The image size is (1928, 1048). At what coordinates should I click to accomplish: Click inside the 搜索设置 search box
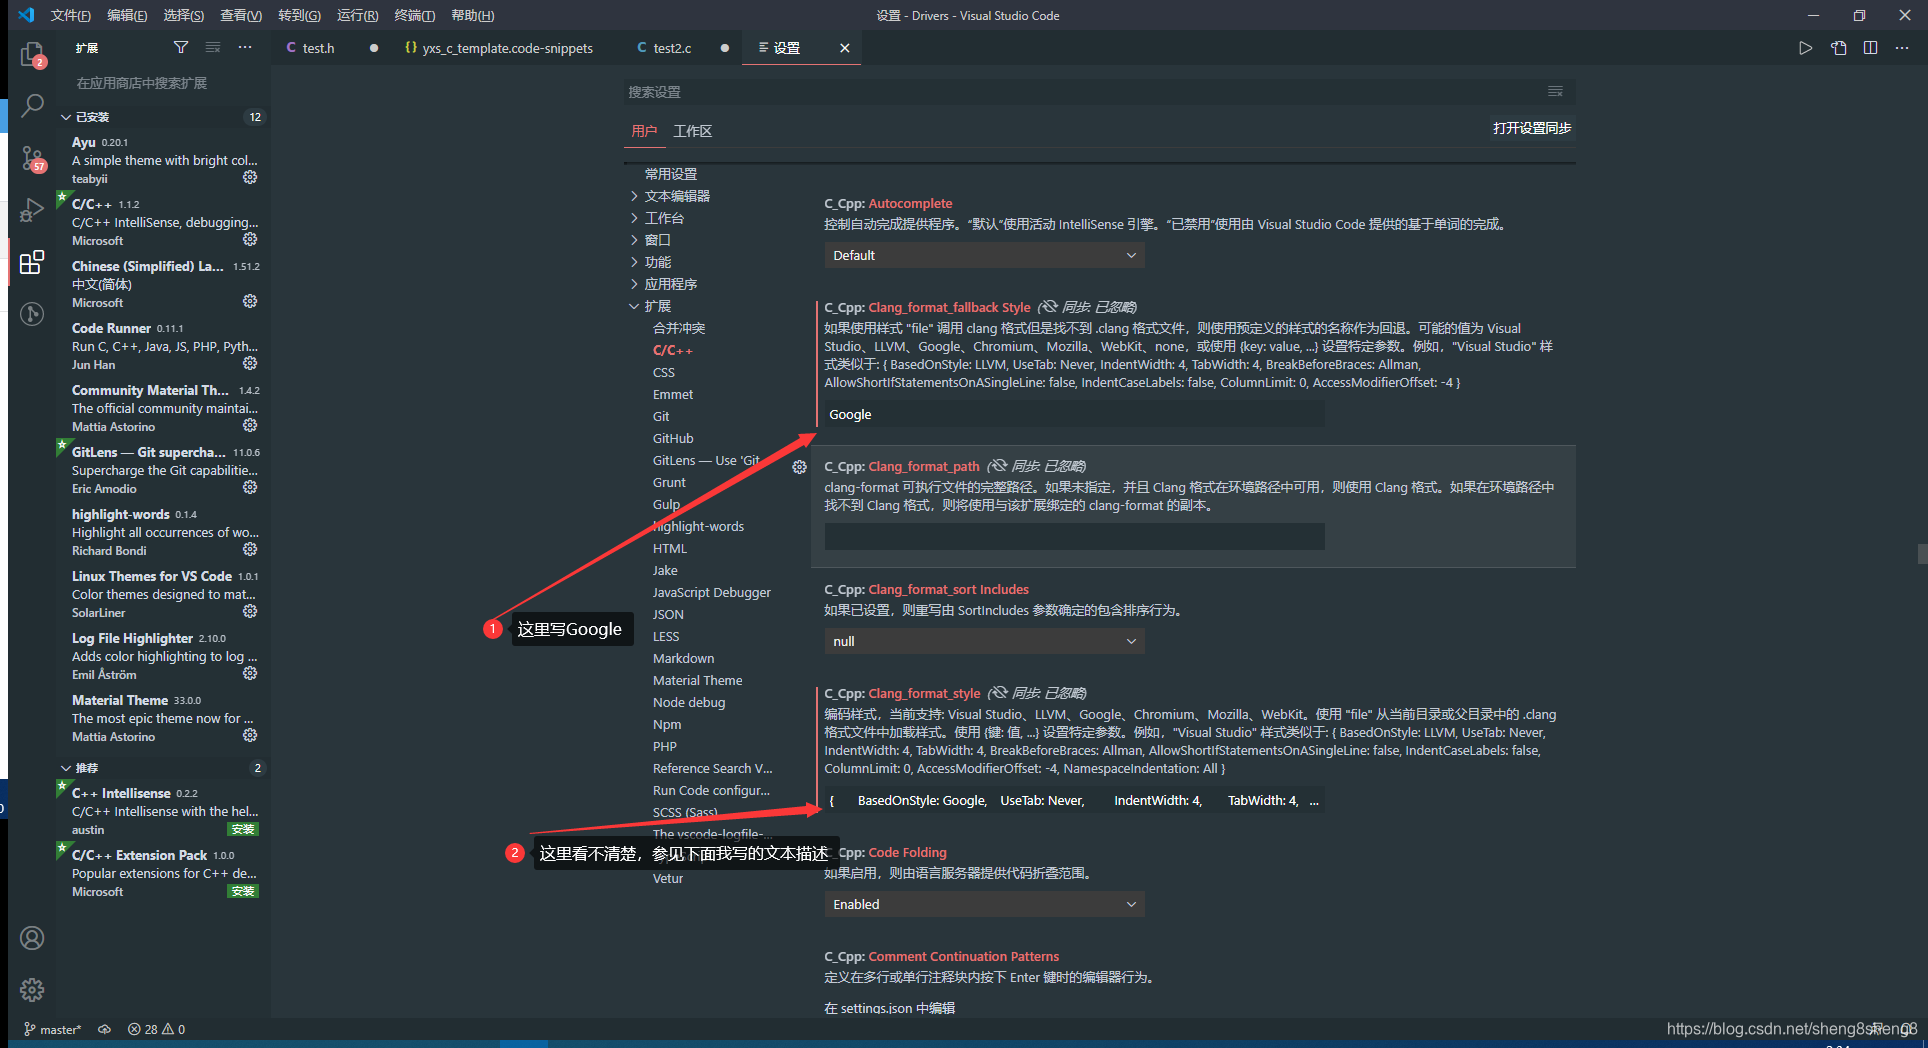[1000, 91]
